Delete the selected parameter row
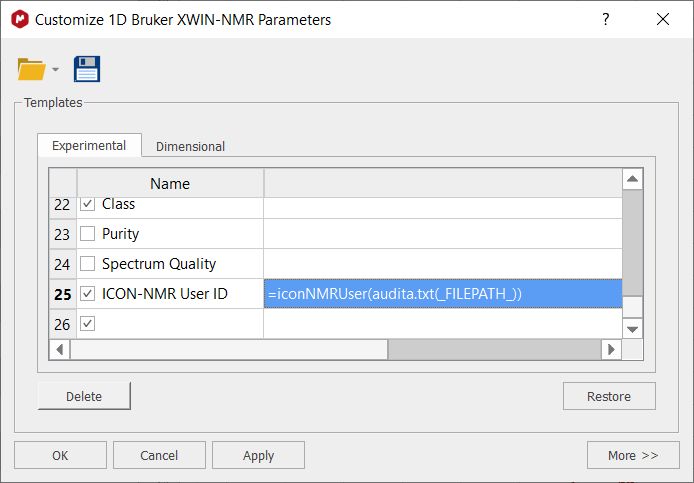The height and width of the screenshot is (483, 694). (84, 396)
